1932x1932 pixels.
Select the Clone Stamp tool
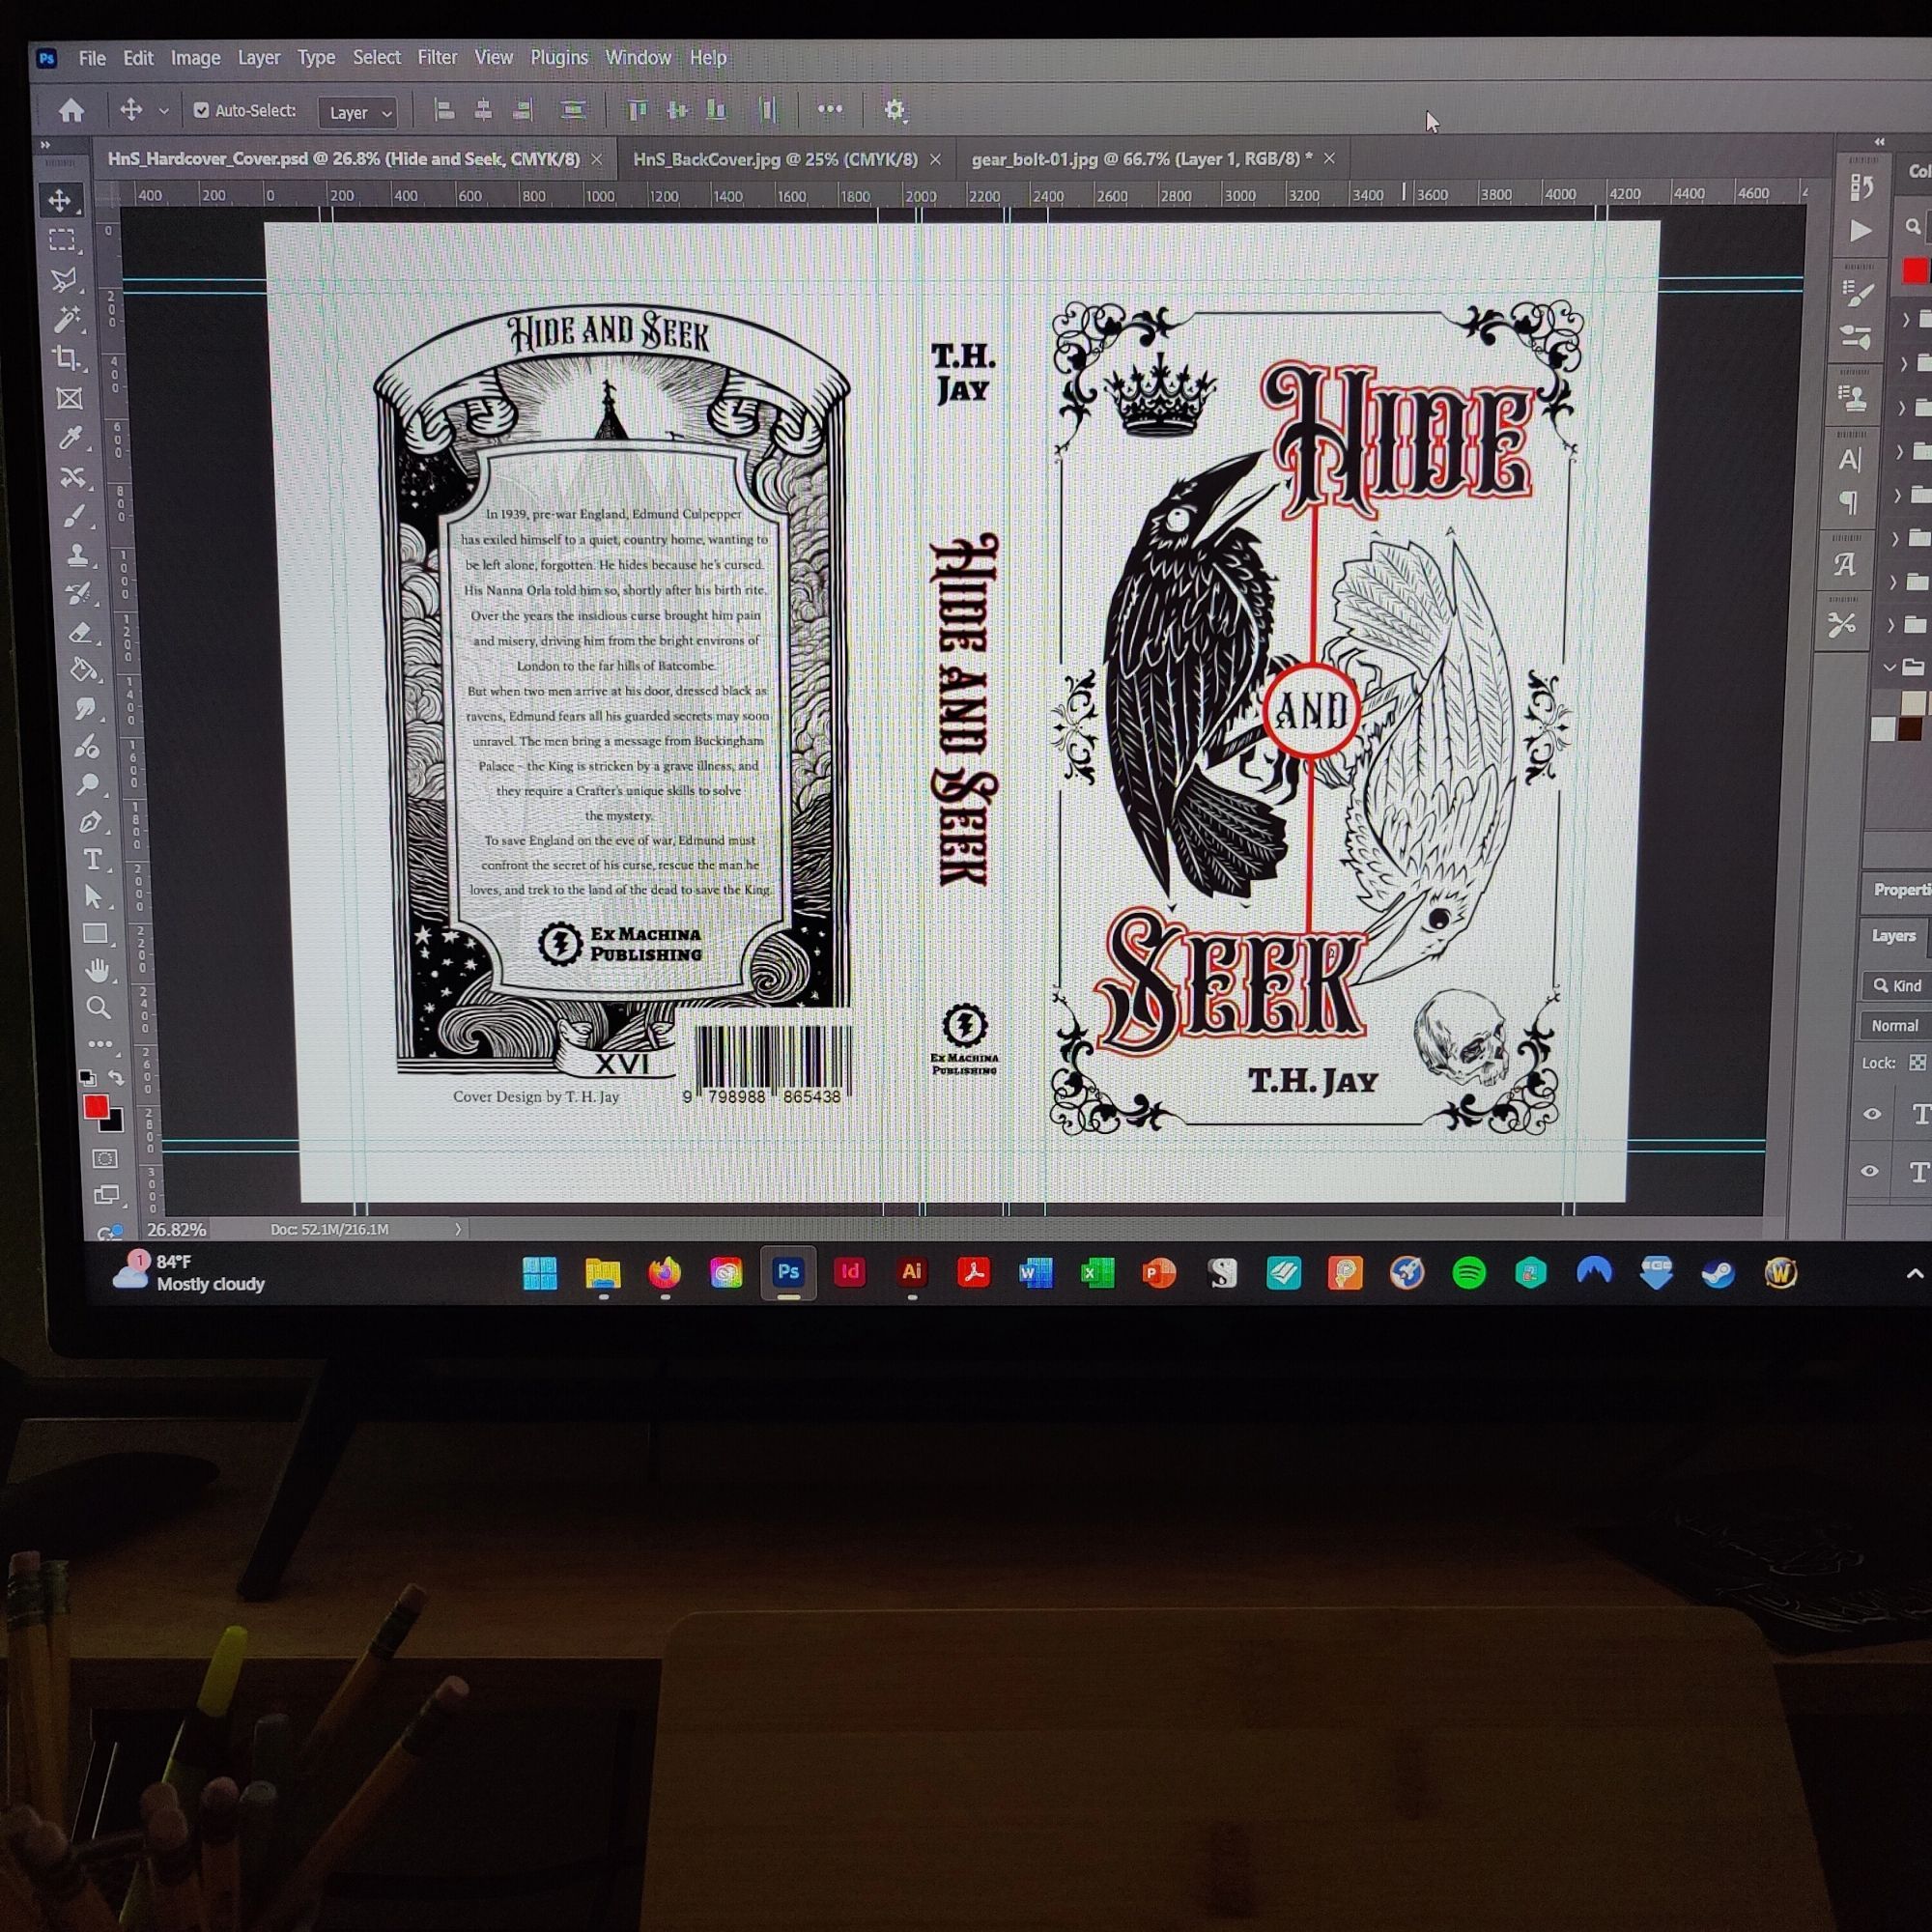[x=77, y=555]
